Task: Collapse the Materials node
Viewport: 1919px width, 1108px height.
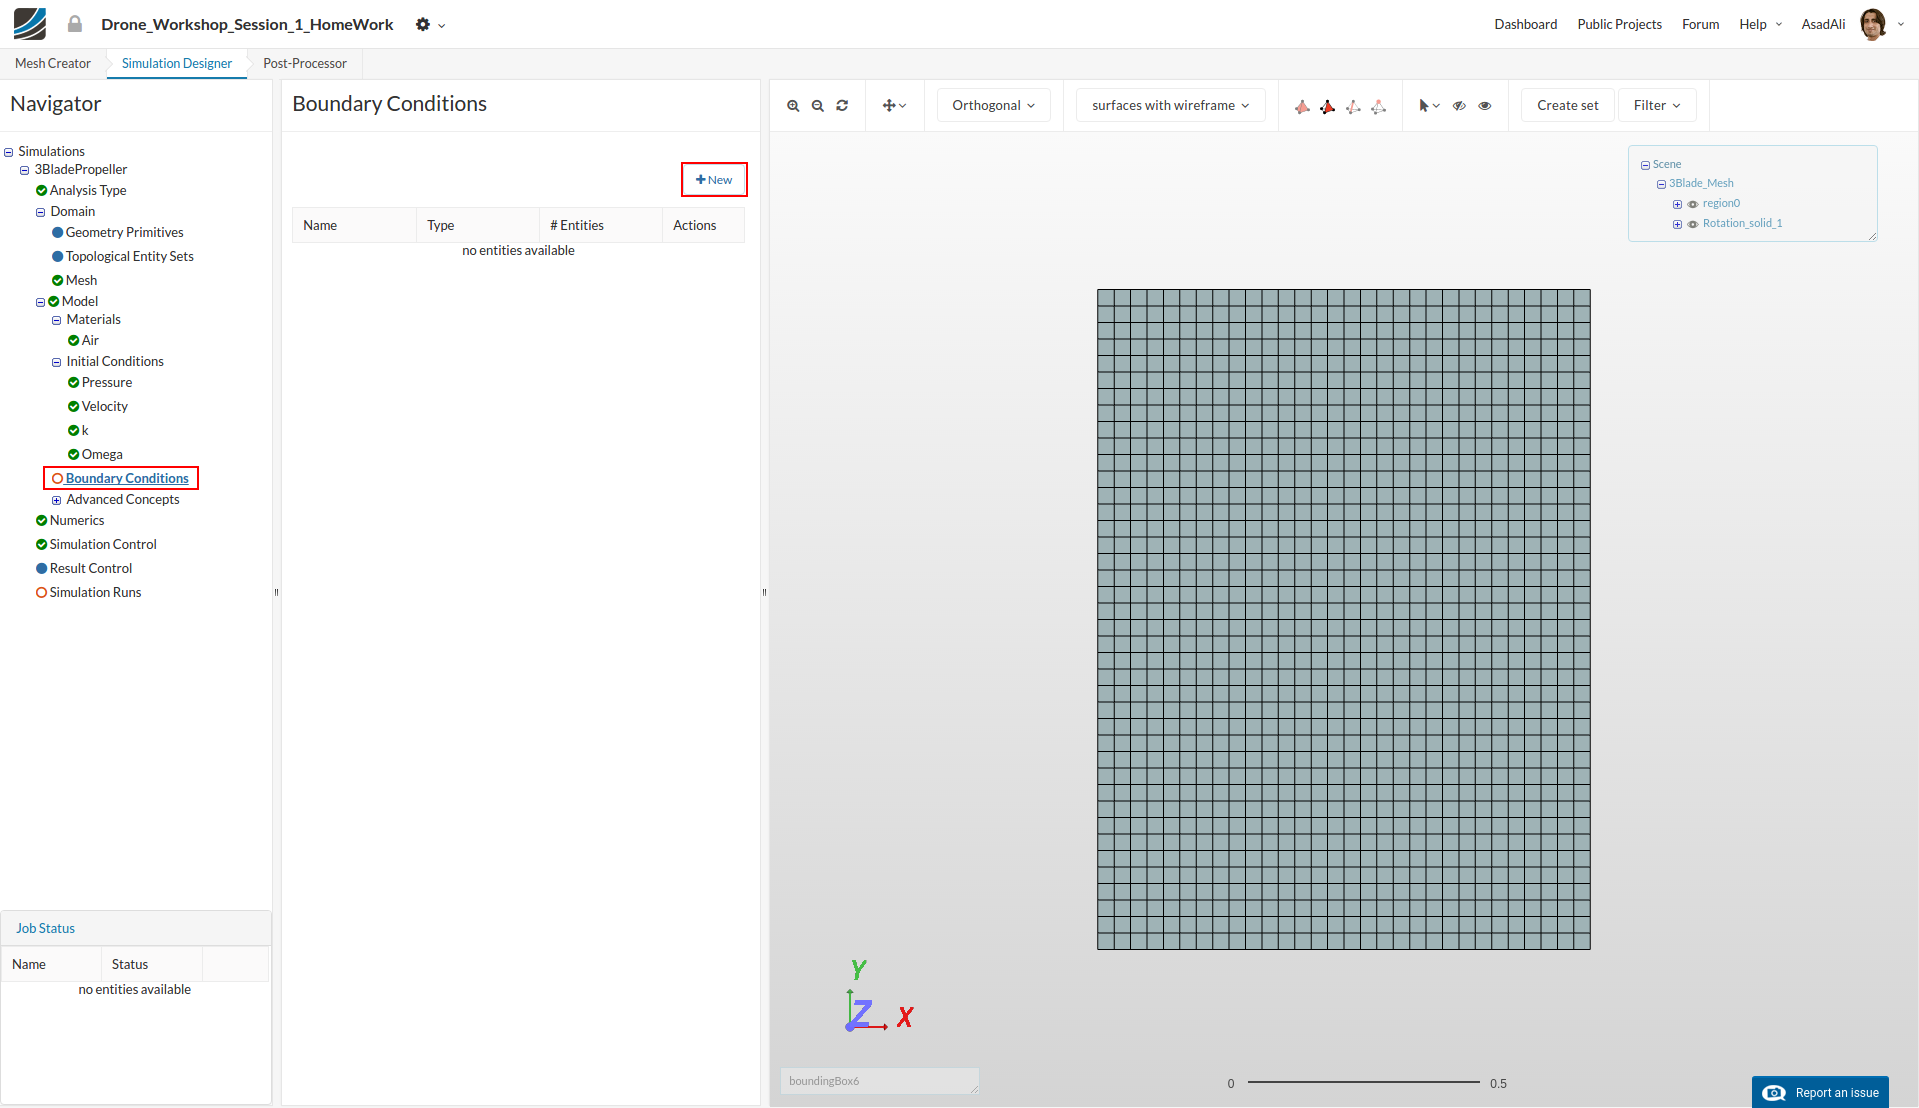Action: click(57, 321)
